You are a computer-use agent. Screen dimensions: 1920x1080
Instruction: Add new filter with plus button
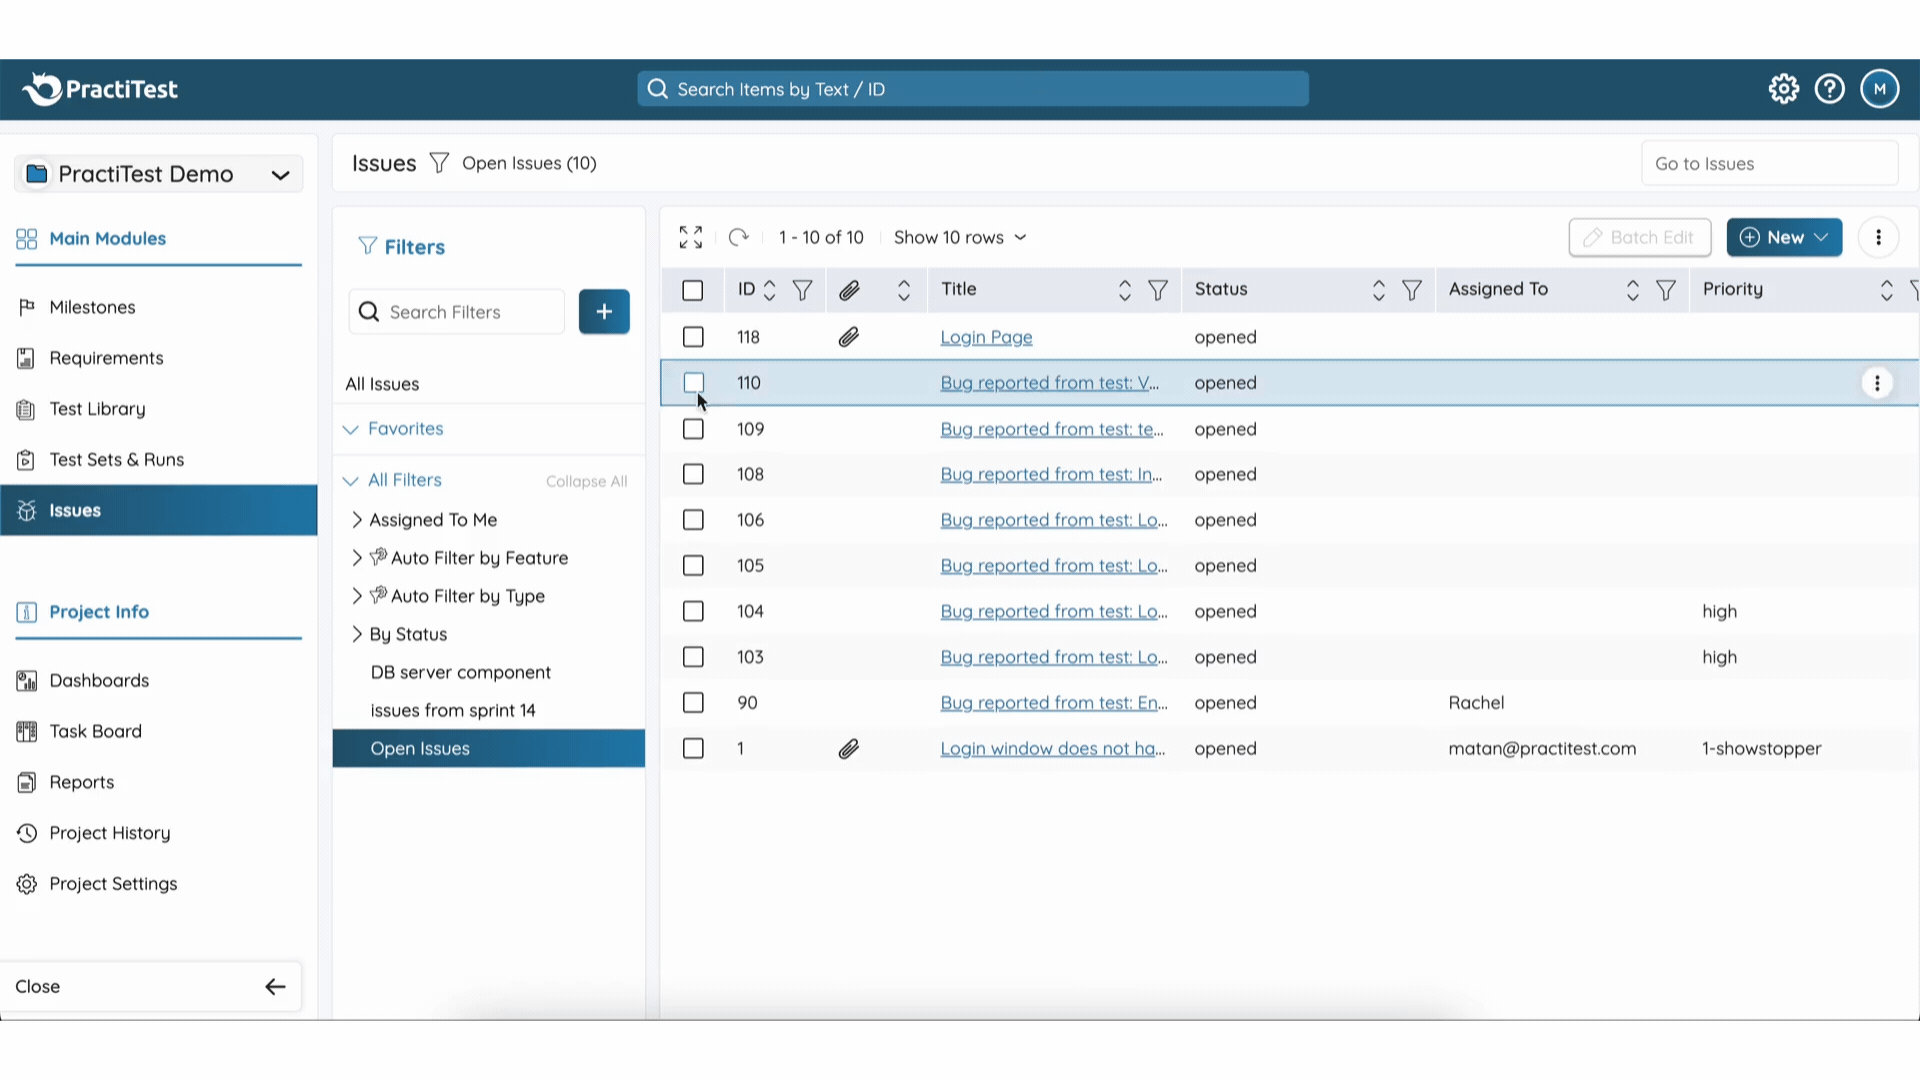pos(604,312)
